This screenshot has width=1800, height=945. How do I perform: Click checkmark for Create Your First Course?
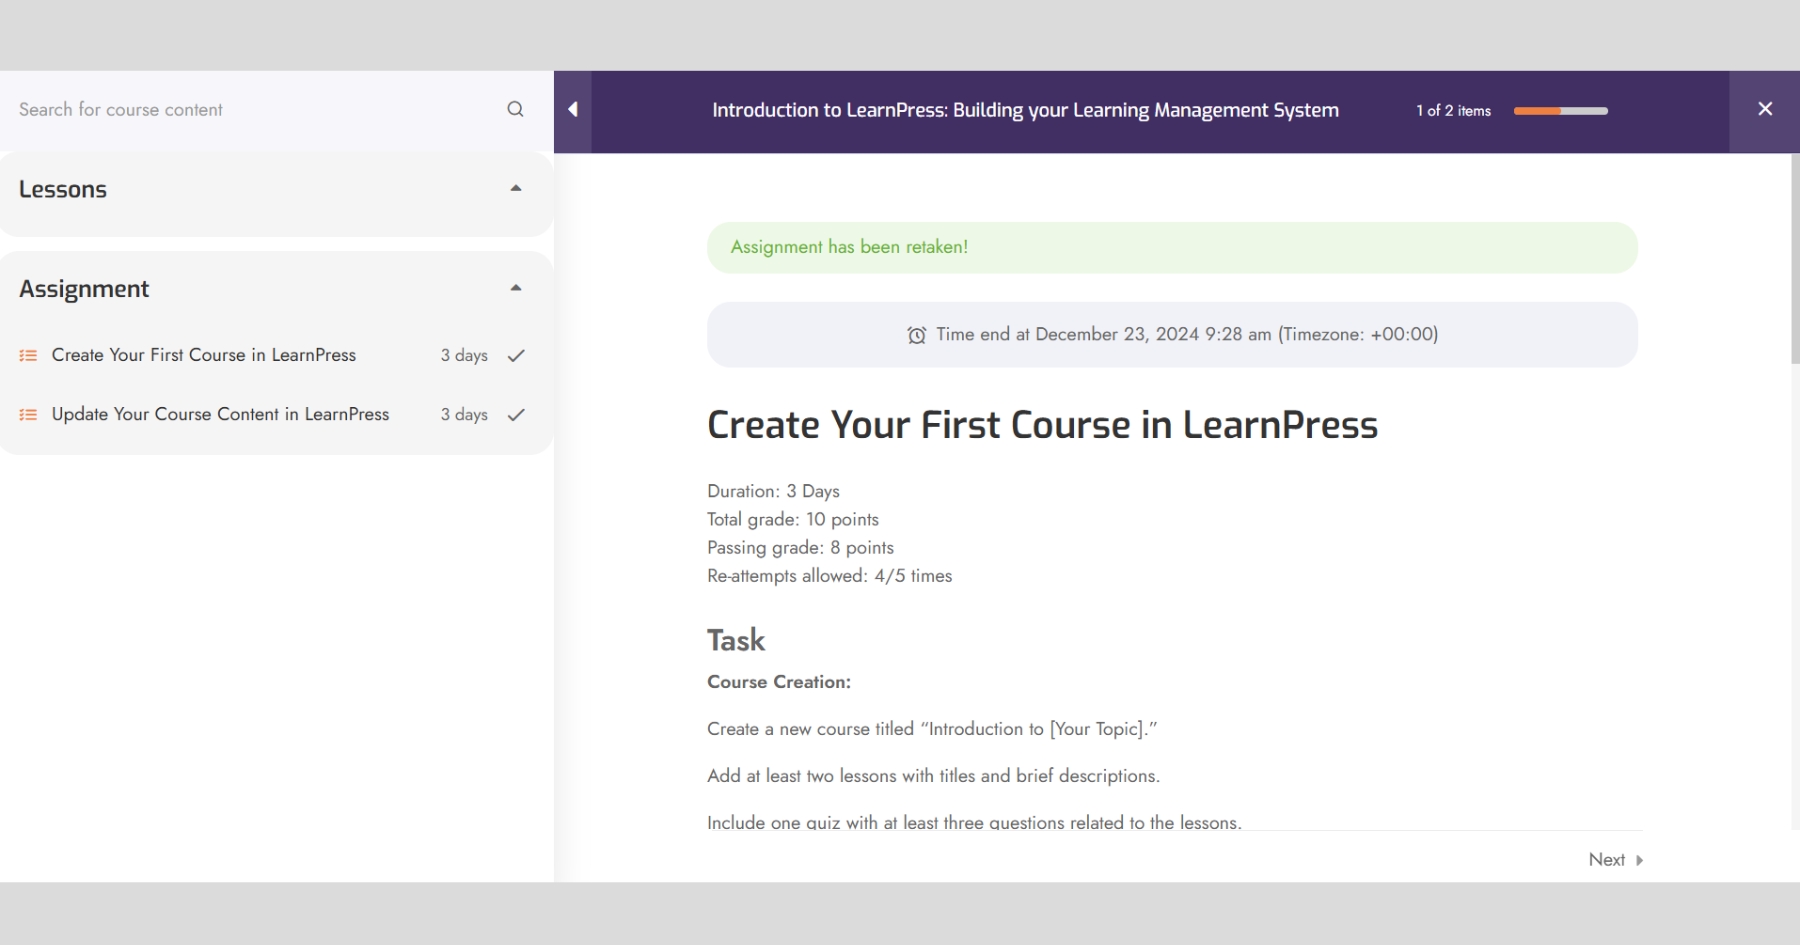pyautogui.click(x=516, y=356)
